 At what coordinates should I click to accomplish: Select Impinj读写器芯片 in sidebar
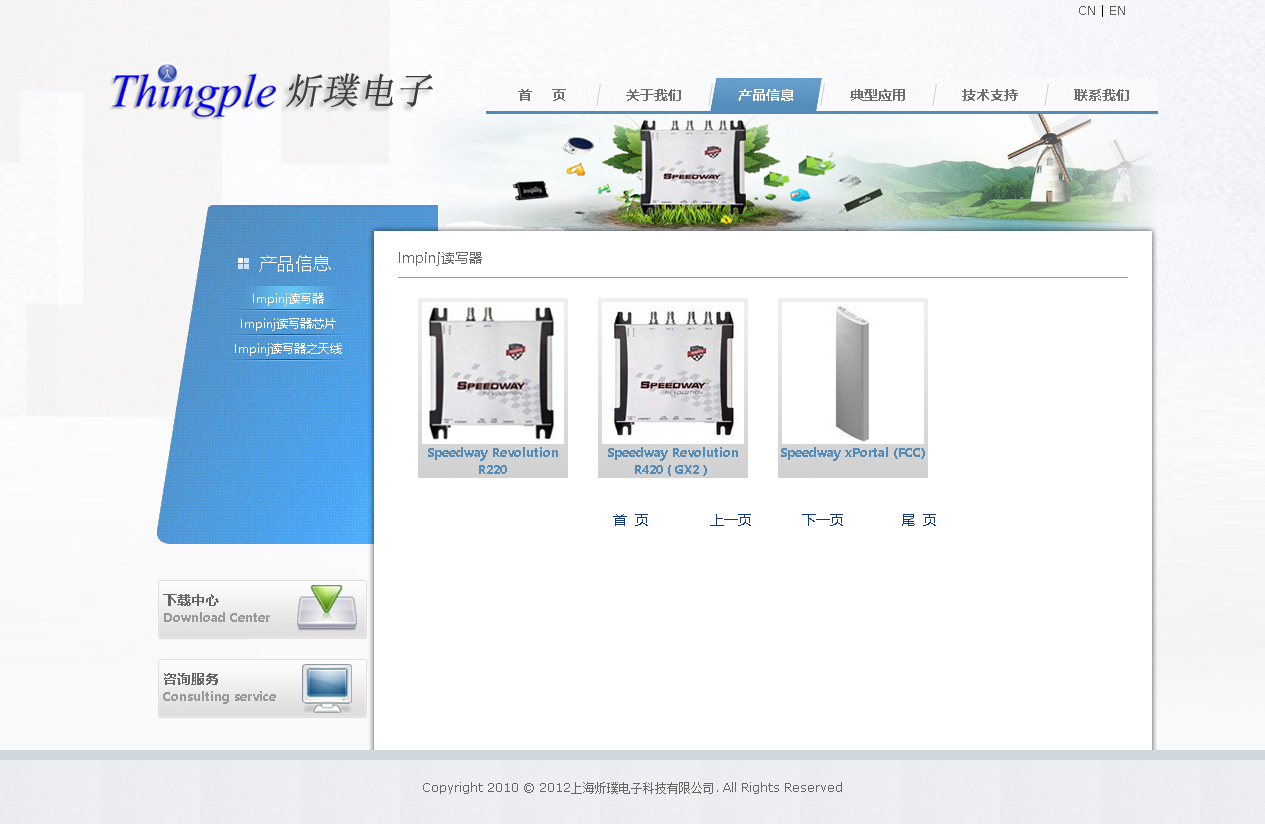288,324
